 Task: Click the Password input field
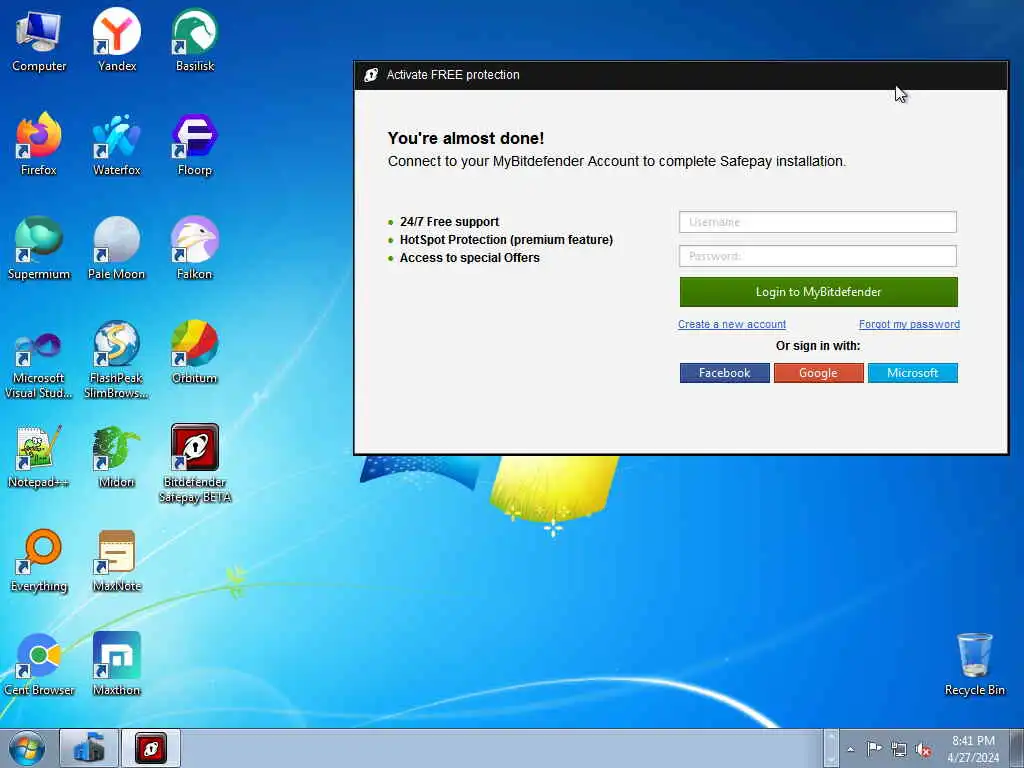[x=818, y=256]
